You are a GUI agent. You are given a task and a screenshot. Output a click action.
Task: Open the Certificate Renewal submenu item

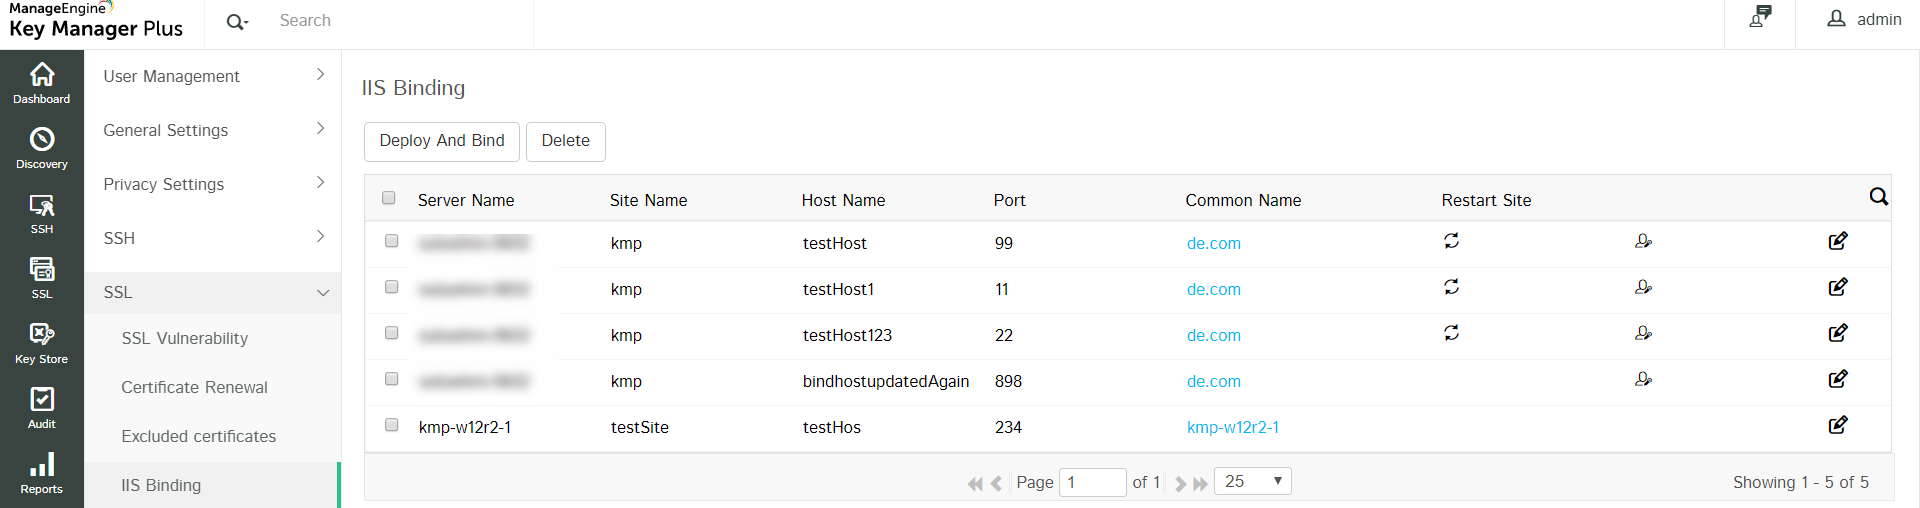click(195, 387)
